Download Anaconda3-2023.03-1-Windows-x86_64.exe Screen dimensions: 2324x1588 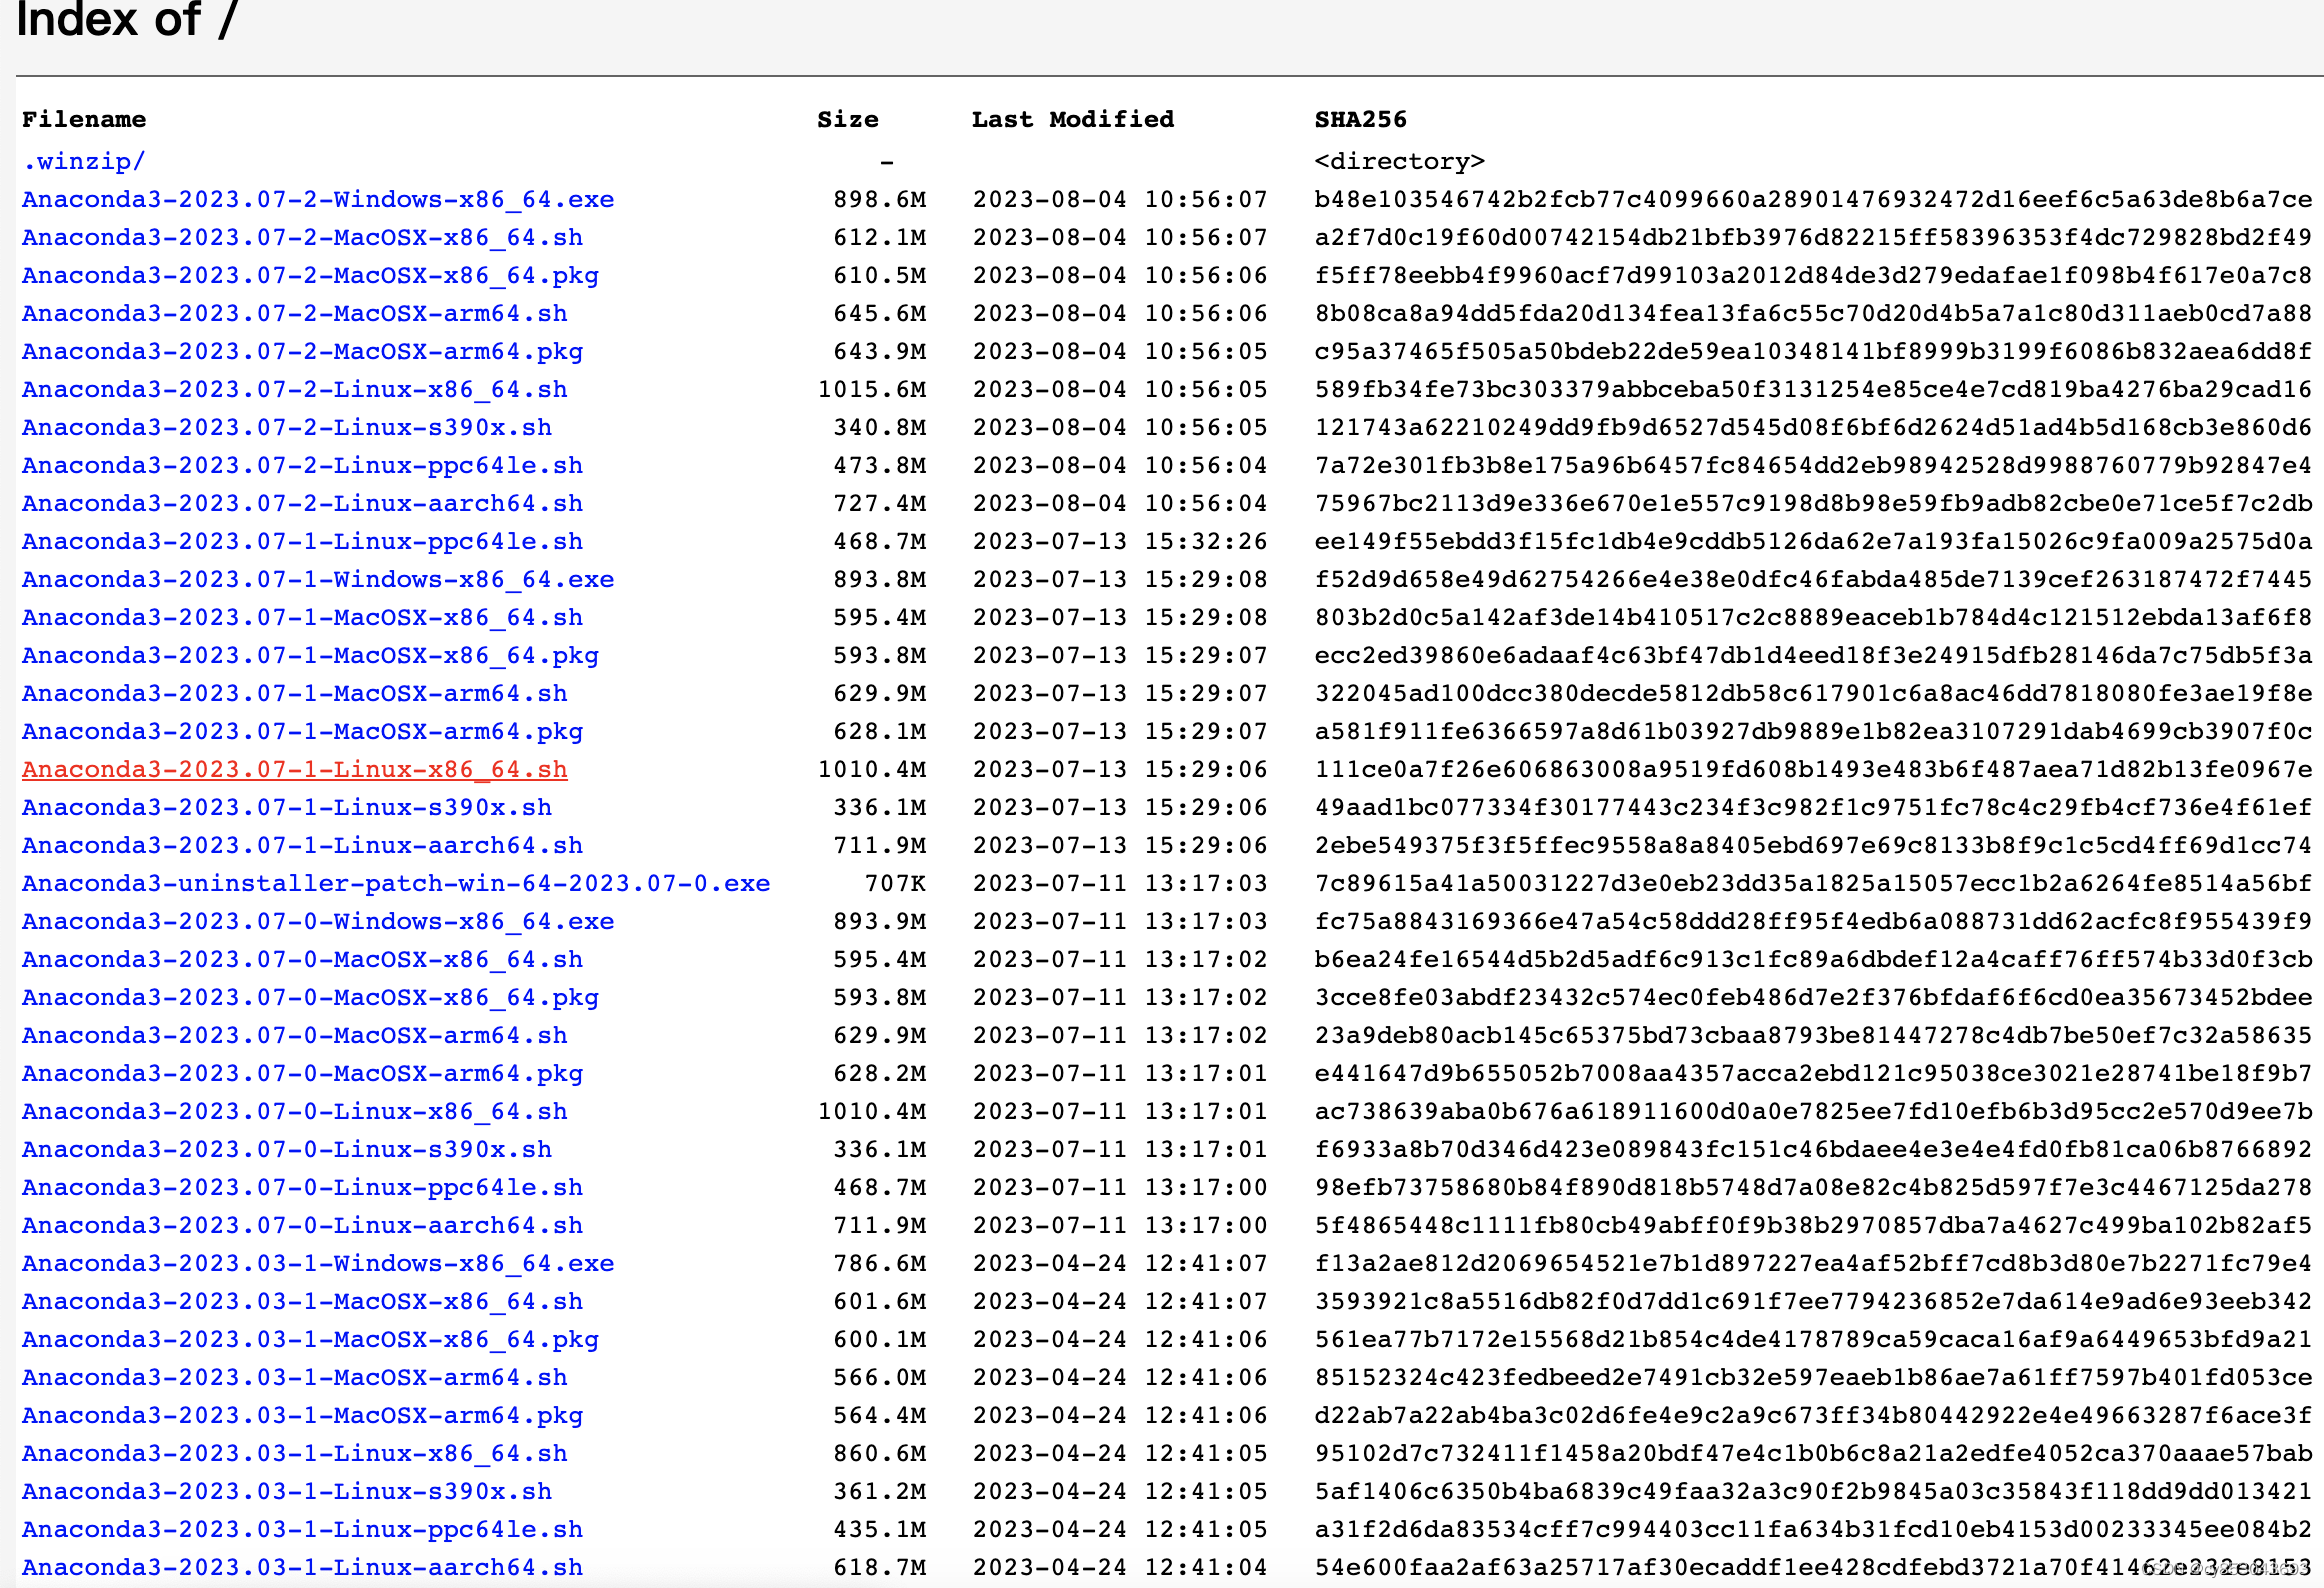pos(317,1263)
